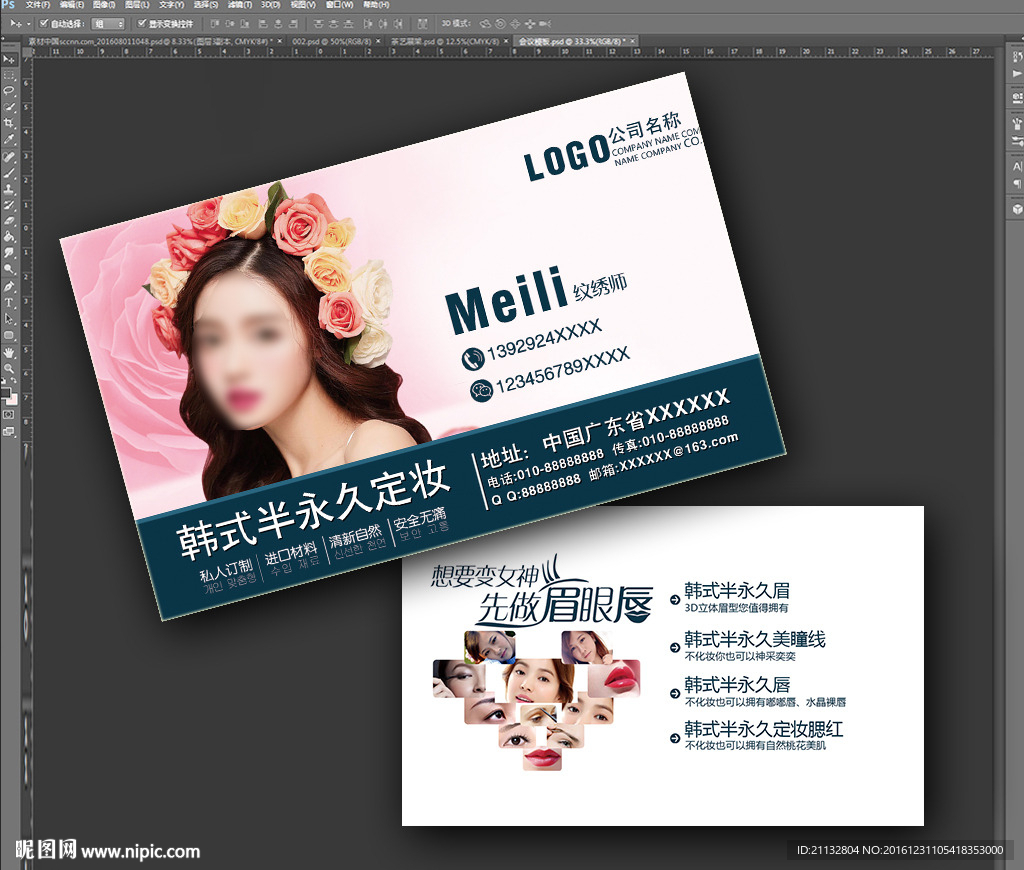Select the History Brush tool
Screen dimensions: 1024x870
[x=8, y=205]
